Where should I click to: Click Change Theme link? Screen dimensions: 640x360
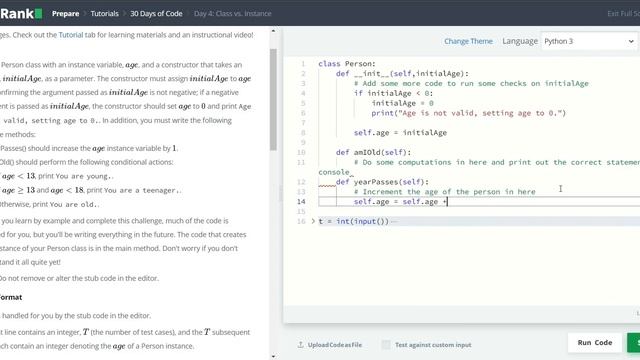tap(468, 41)
